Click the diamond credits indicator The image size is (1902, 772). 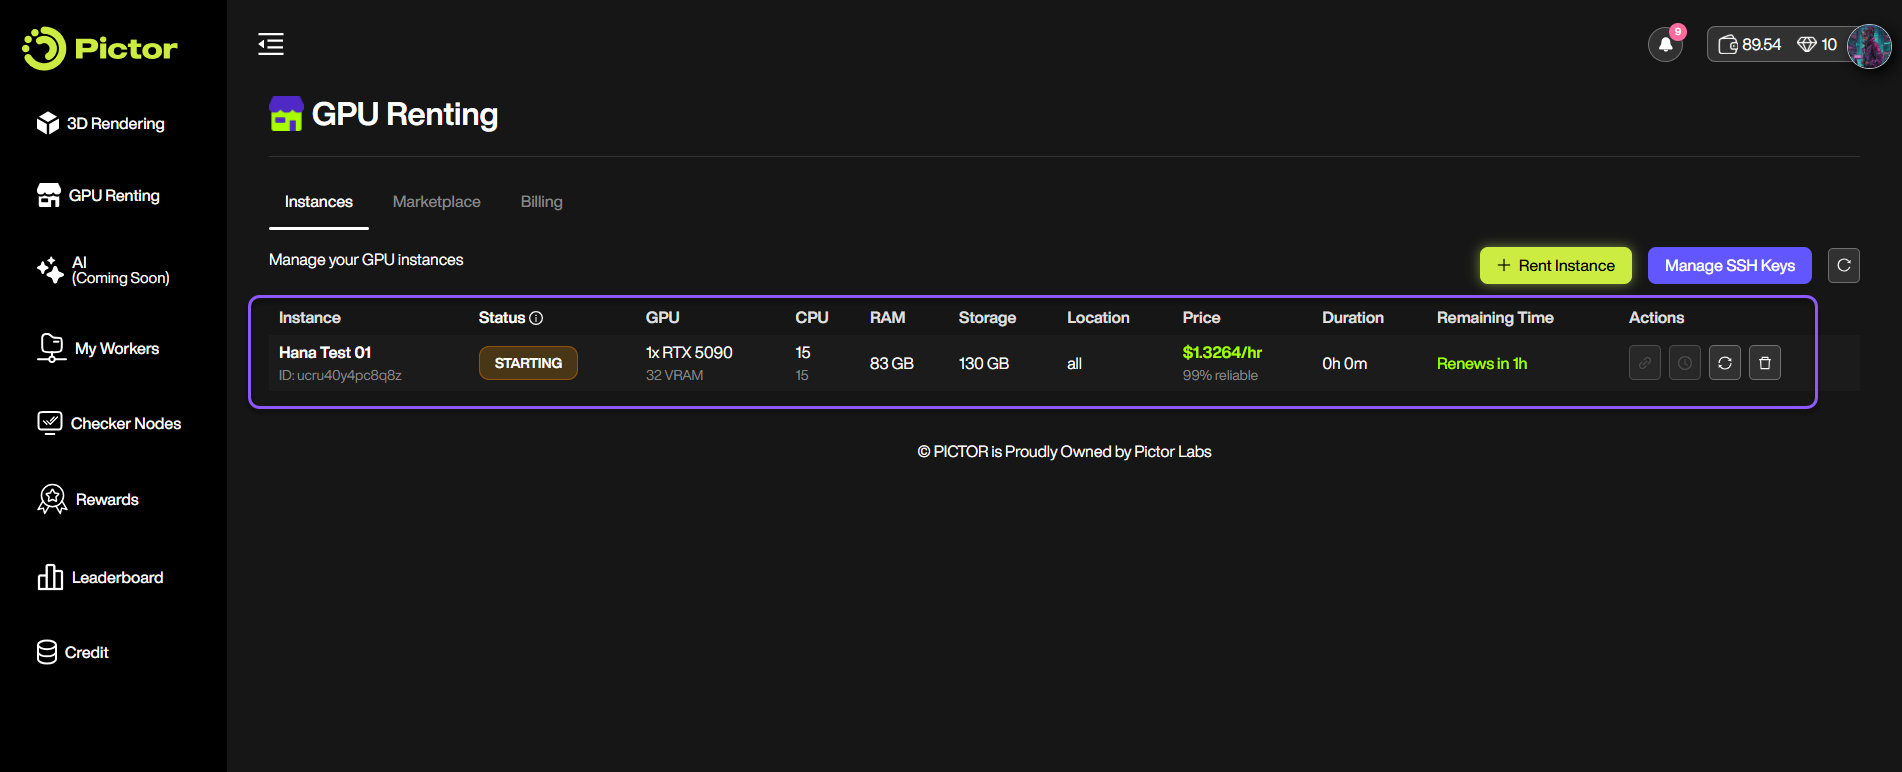click(x=1817, y=45)
